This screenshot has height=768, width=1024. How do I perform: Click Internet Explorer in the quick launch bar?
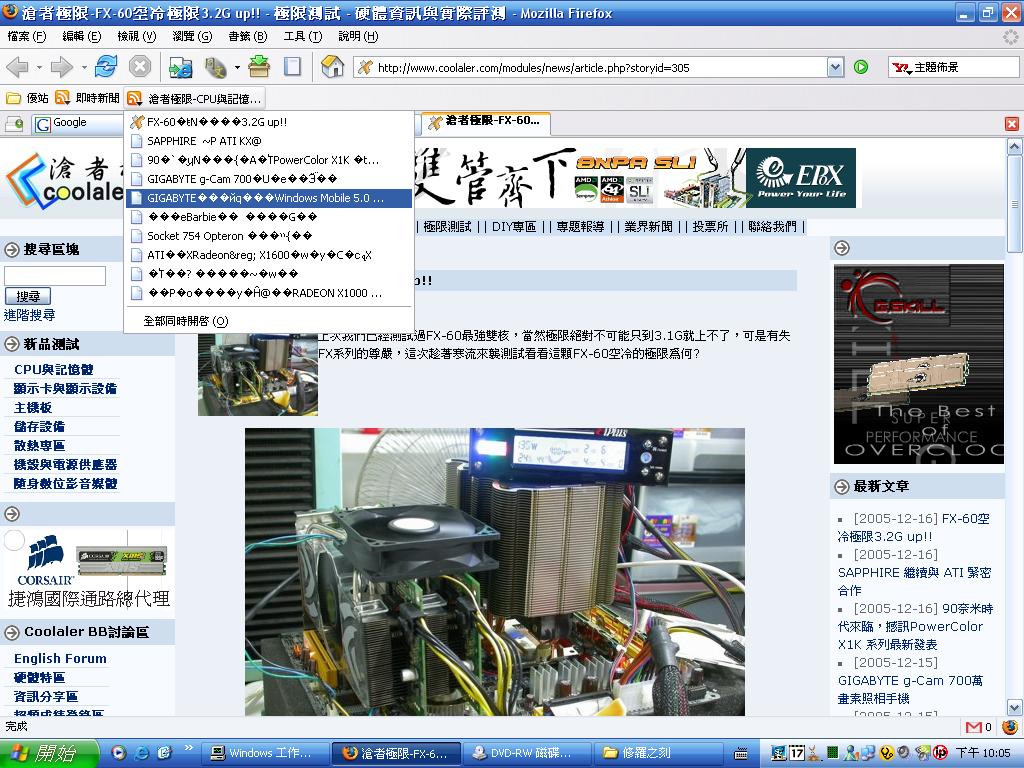tap(141, 753)
